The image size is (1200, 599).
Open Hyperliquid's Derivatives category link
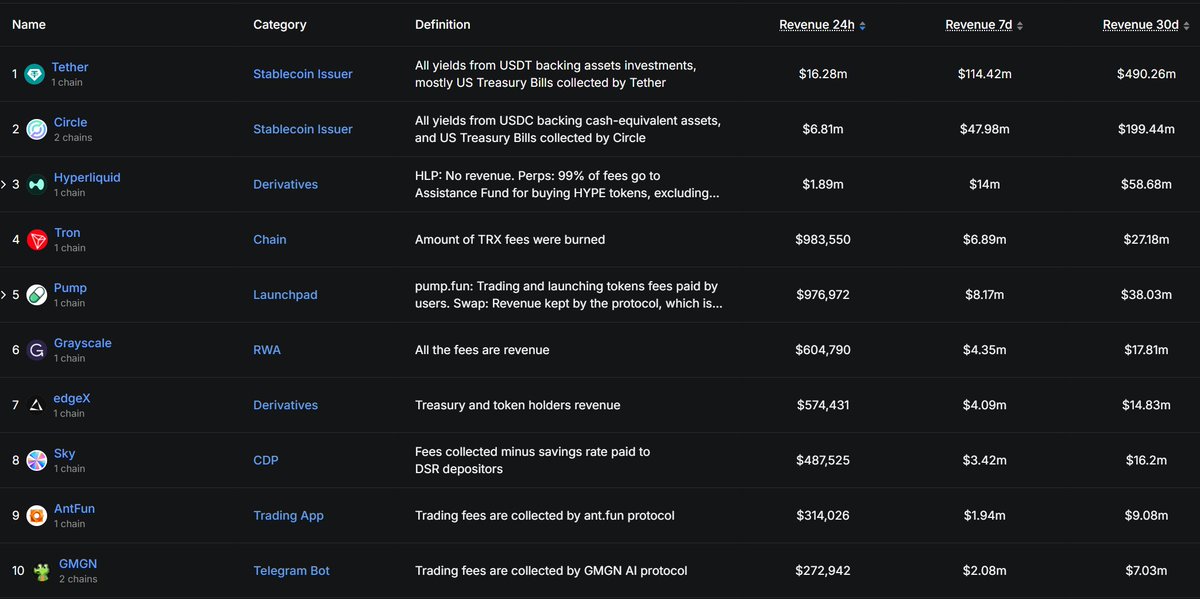pos(286,184)
